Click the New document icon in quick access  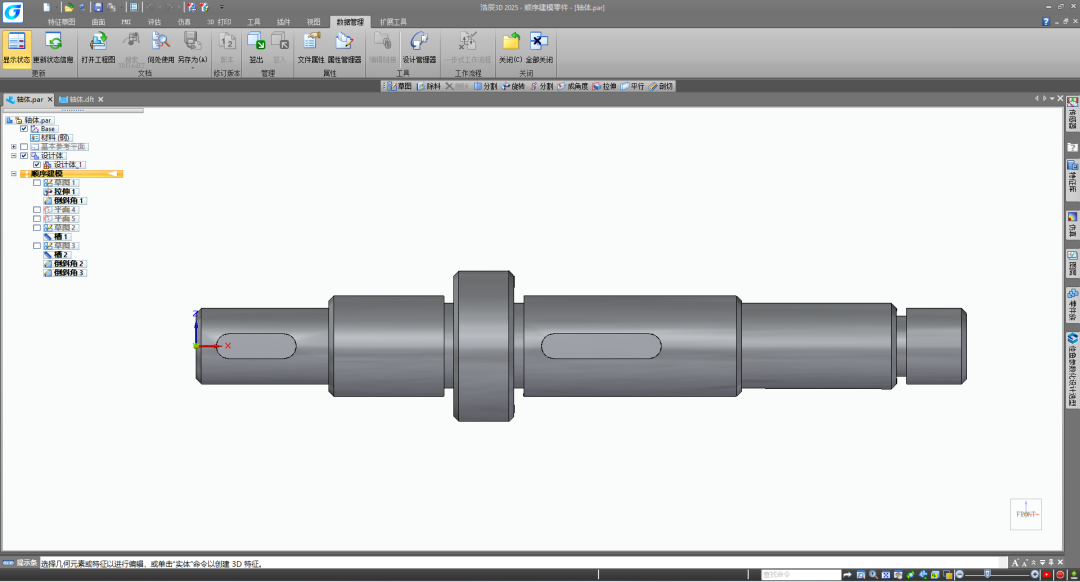coord(46,7)
